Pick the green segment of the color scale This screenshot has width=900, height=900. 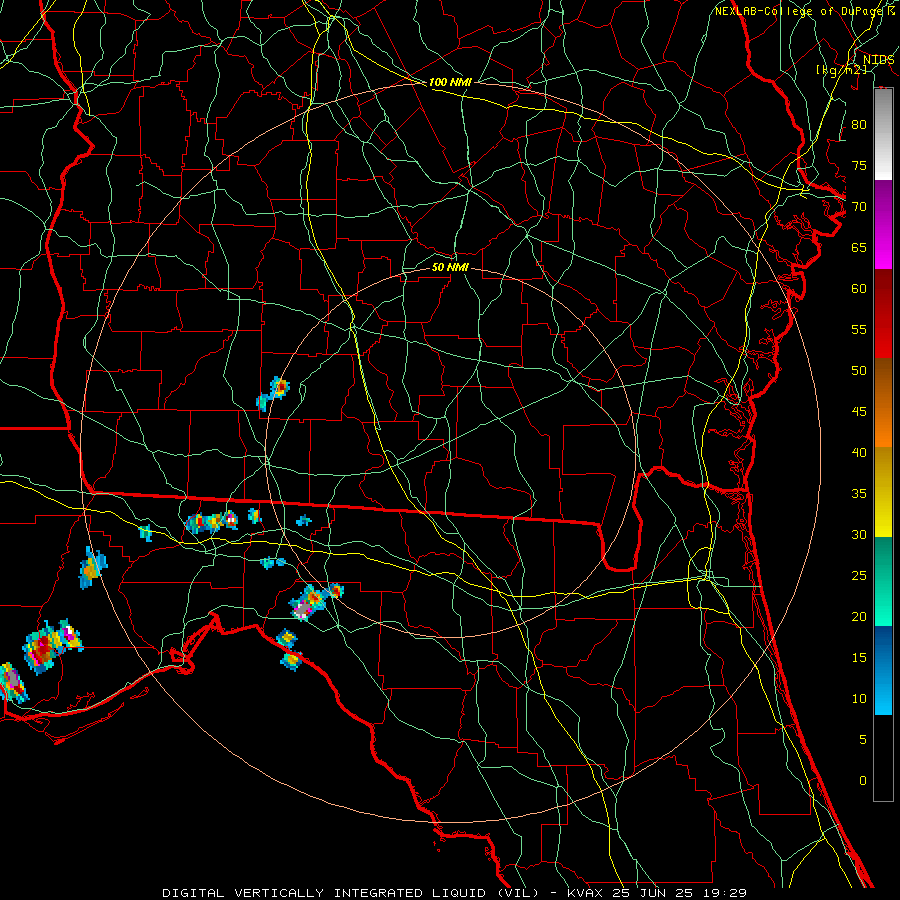click(x=883, y=581)
